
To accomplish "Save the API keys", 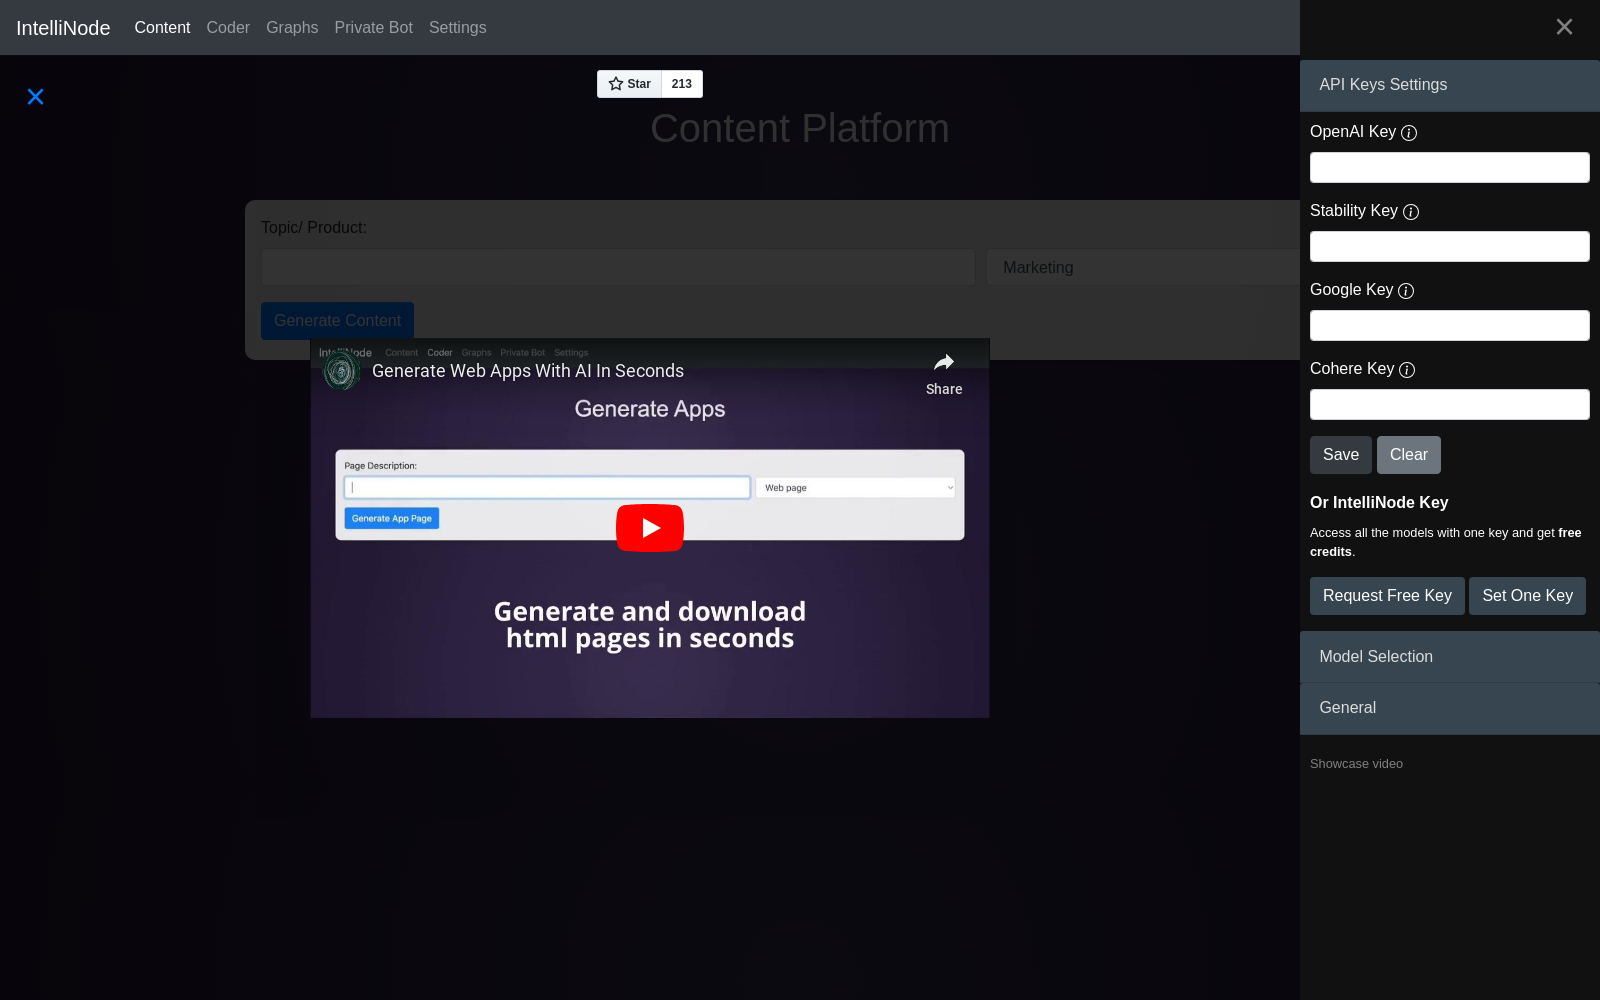I will tap(1341, 455).
